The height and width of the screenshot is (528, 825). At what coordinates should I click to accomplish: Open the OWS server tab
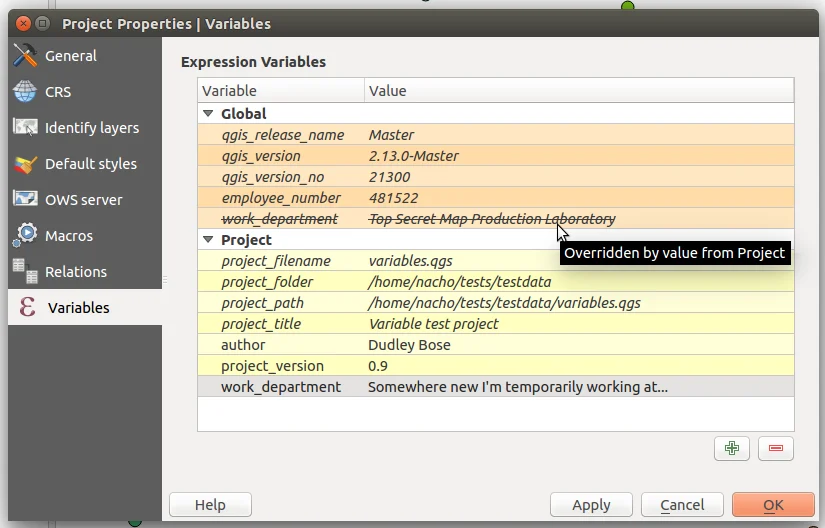tap(85, 200)
